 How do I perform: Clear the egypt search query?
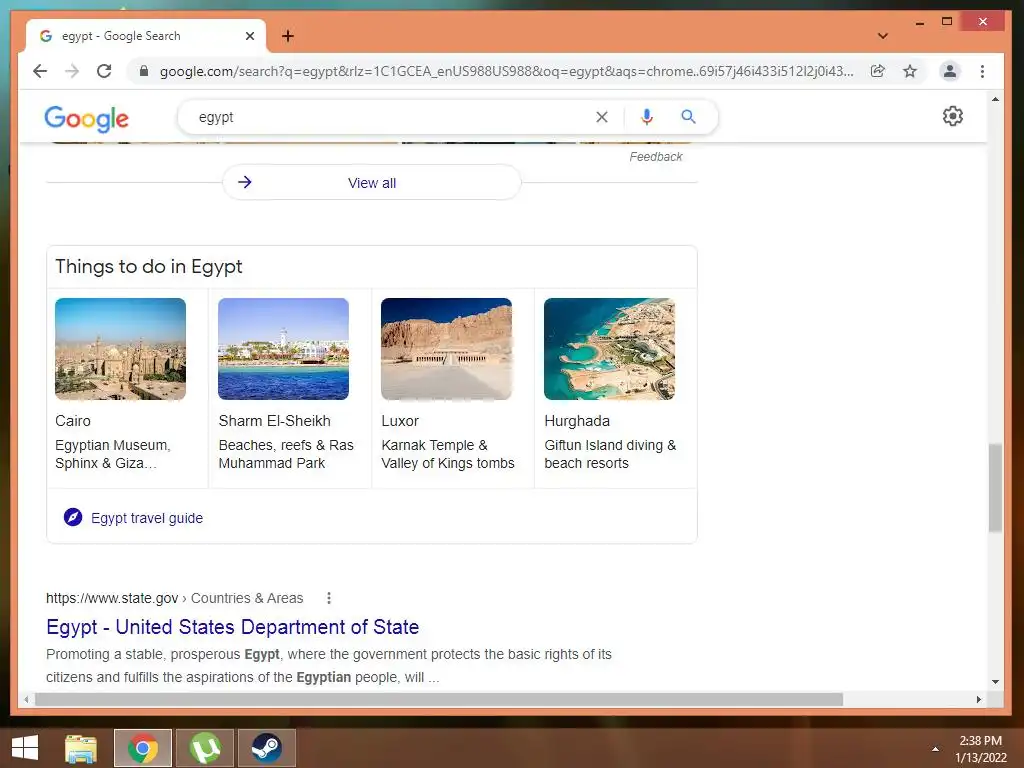tap(601, 117)
